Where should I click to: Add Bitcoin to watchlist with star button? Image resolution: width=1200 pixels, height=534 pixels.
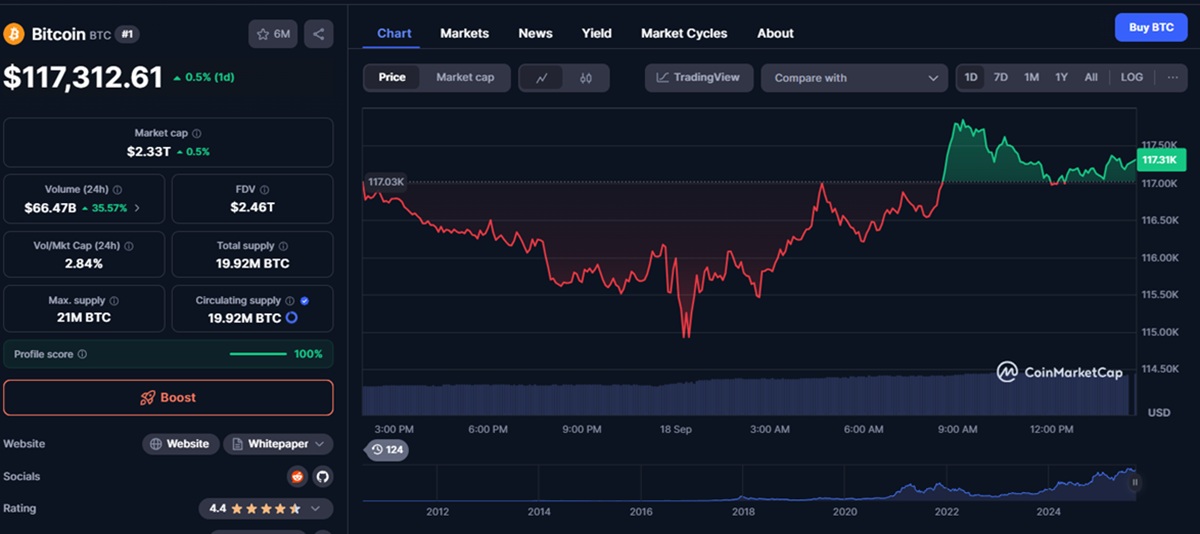tap(273, 34)
